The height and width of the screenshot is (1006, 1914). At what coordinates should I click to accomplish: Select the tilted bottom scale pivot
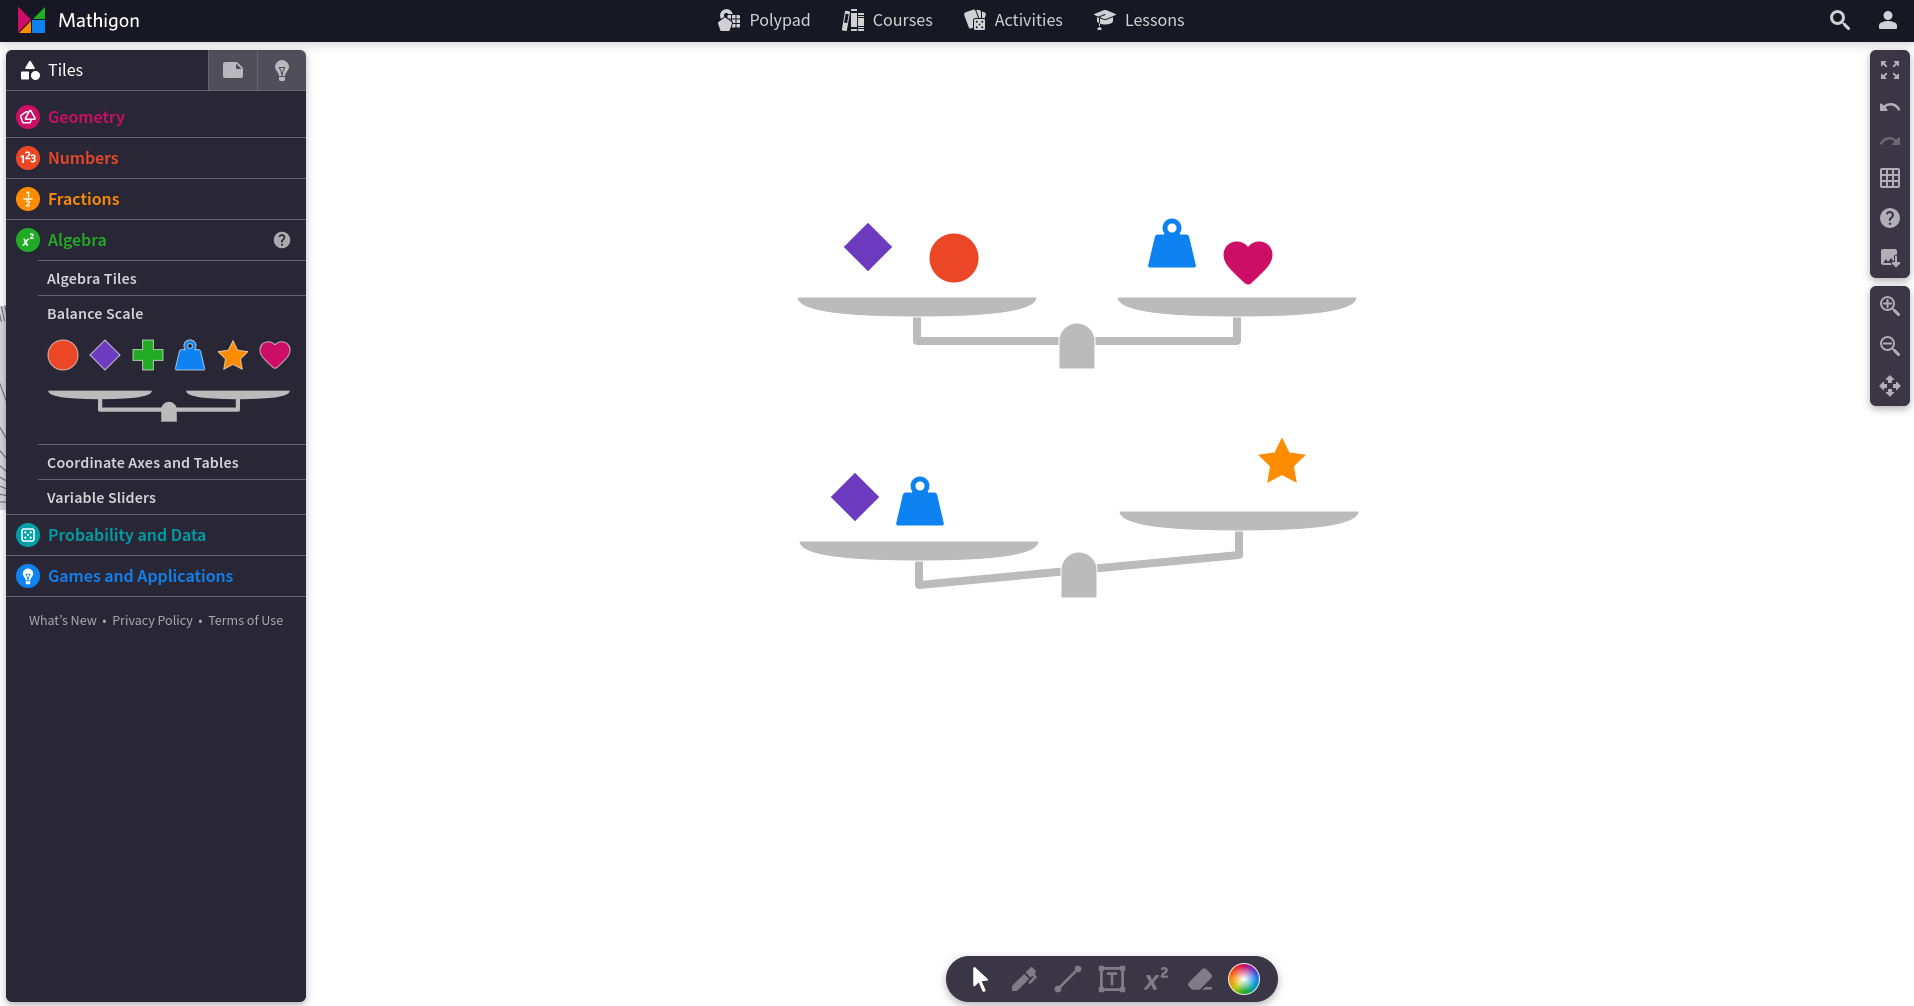tap(1079, 575)
